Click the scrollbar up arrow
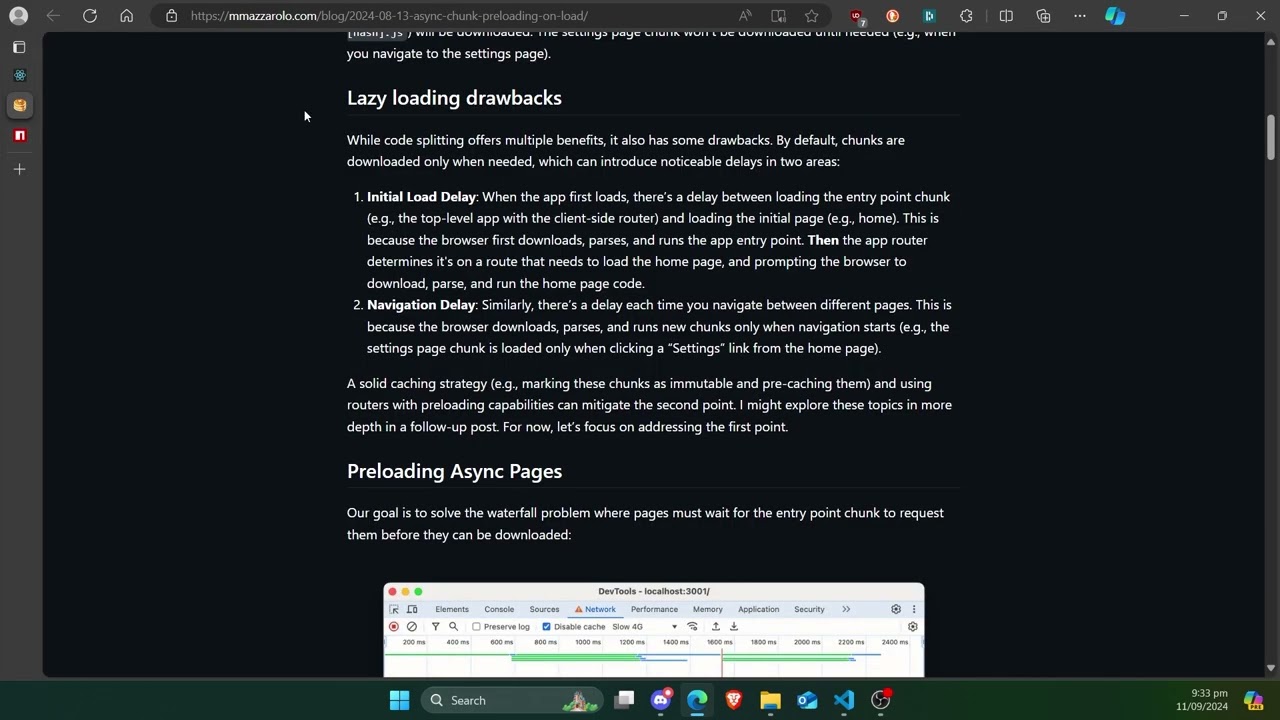Viewport: 1280px width, 720px height. [1271, 41]
